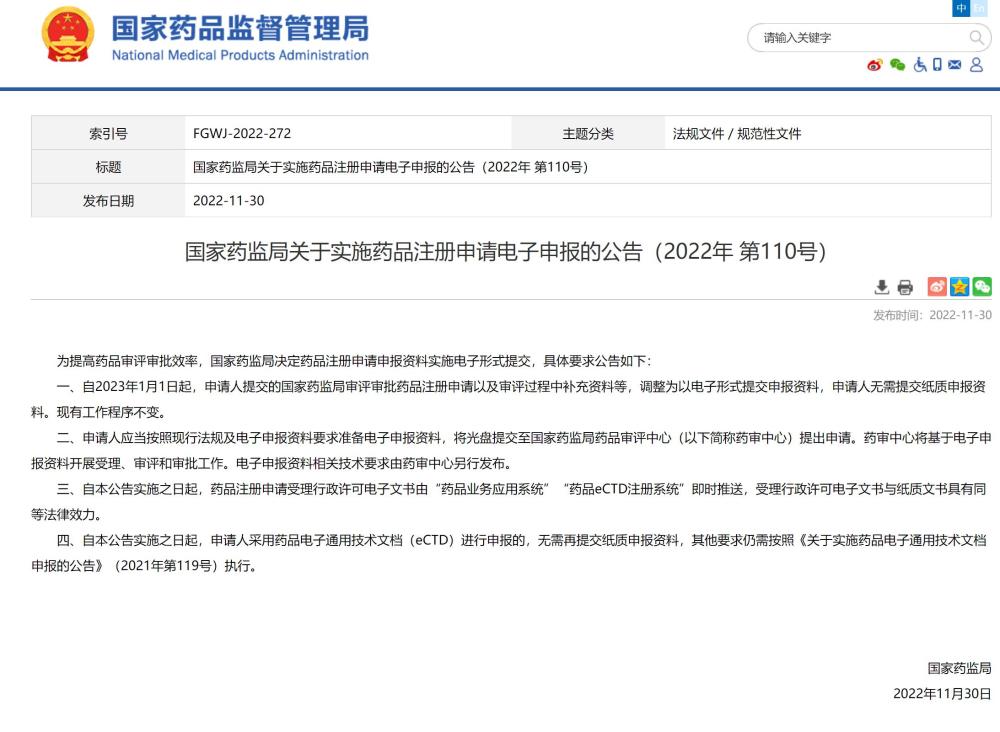Image resolution: width=1000 pixels, height=732 pixels.
Task: Print the page using the printer icon
Action: [x=905, y=288]
